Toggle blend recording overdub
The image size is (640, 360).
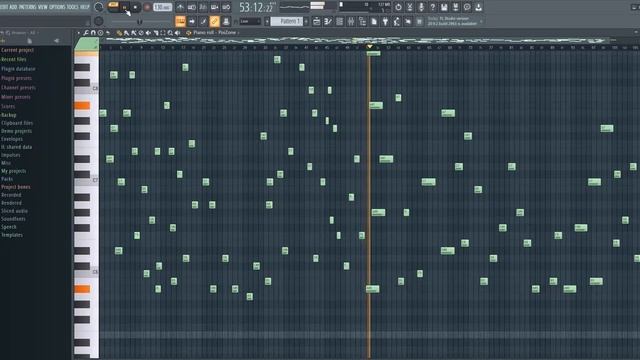pyautogui.click(x=214, y=7)
